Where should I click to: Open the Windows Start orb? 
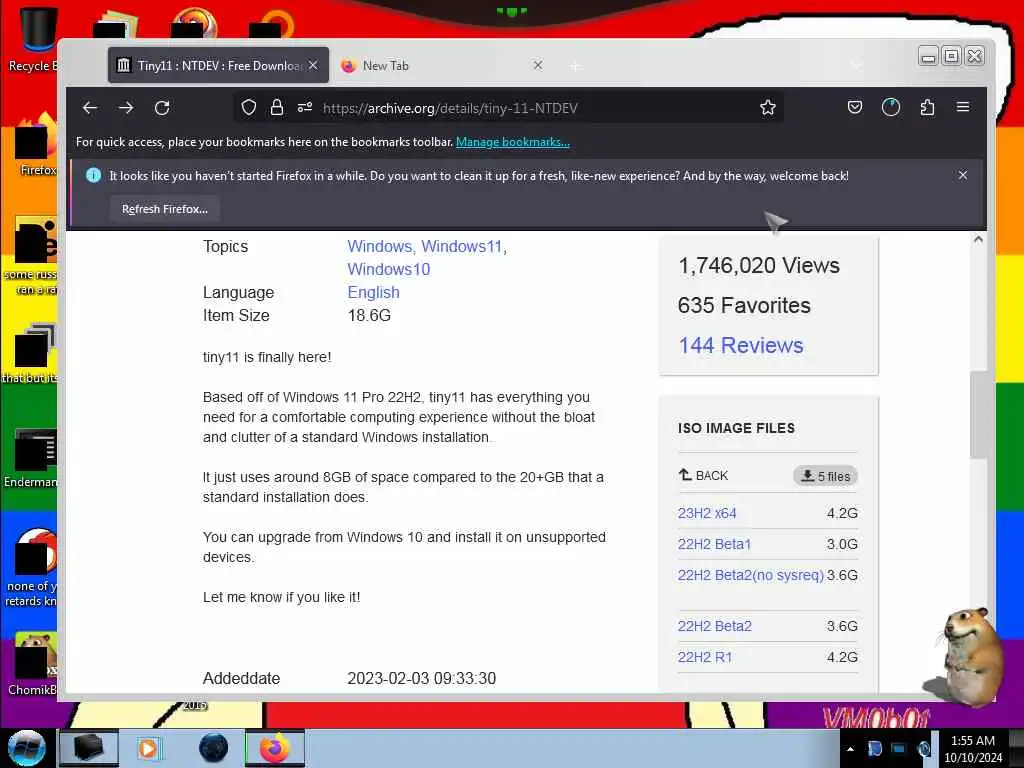26,748
